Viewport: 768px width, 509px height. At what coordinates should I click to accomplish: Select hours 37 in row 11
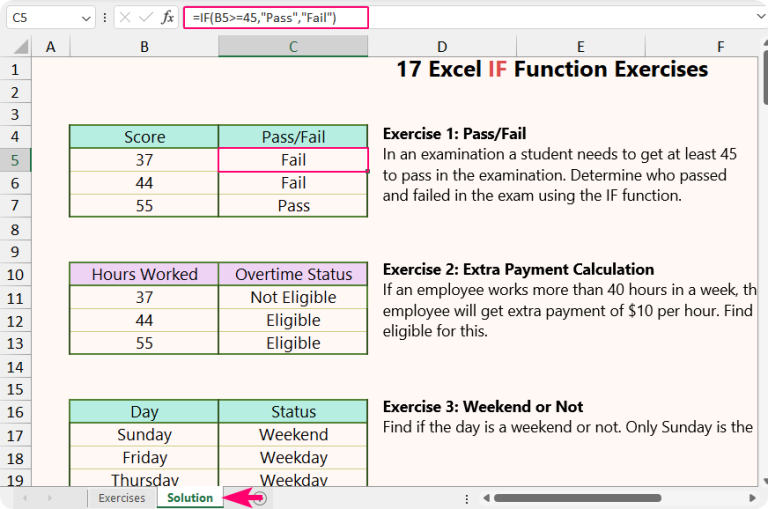pos(144,297)
